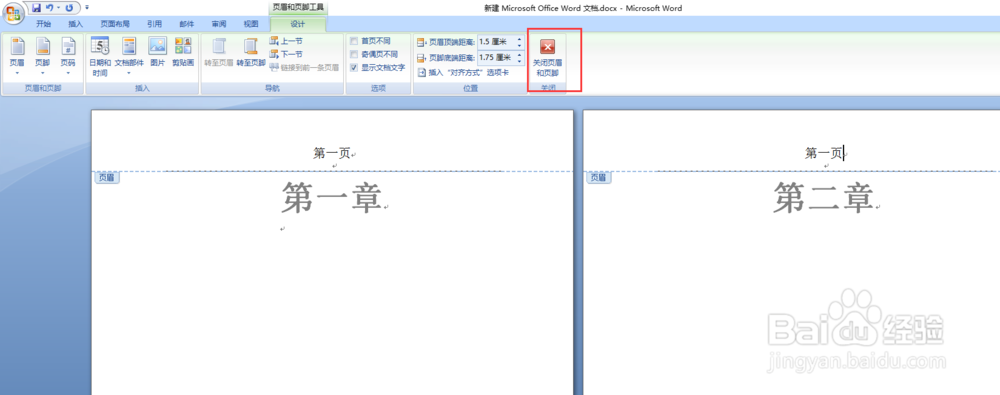Go to 上一节 previous section

pyautogui.click(x=286, y=41)
